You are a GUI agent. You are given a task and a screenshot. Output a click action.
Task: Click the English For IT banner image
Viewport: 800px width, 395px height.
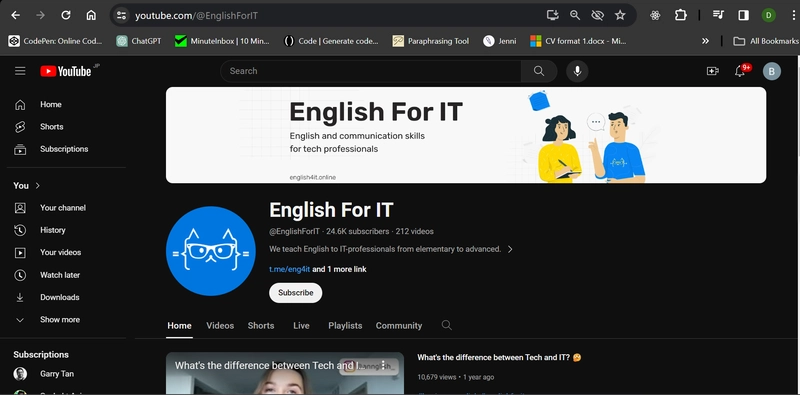[466, 135]
